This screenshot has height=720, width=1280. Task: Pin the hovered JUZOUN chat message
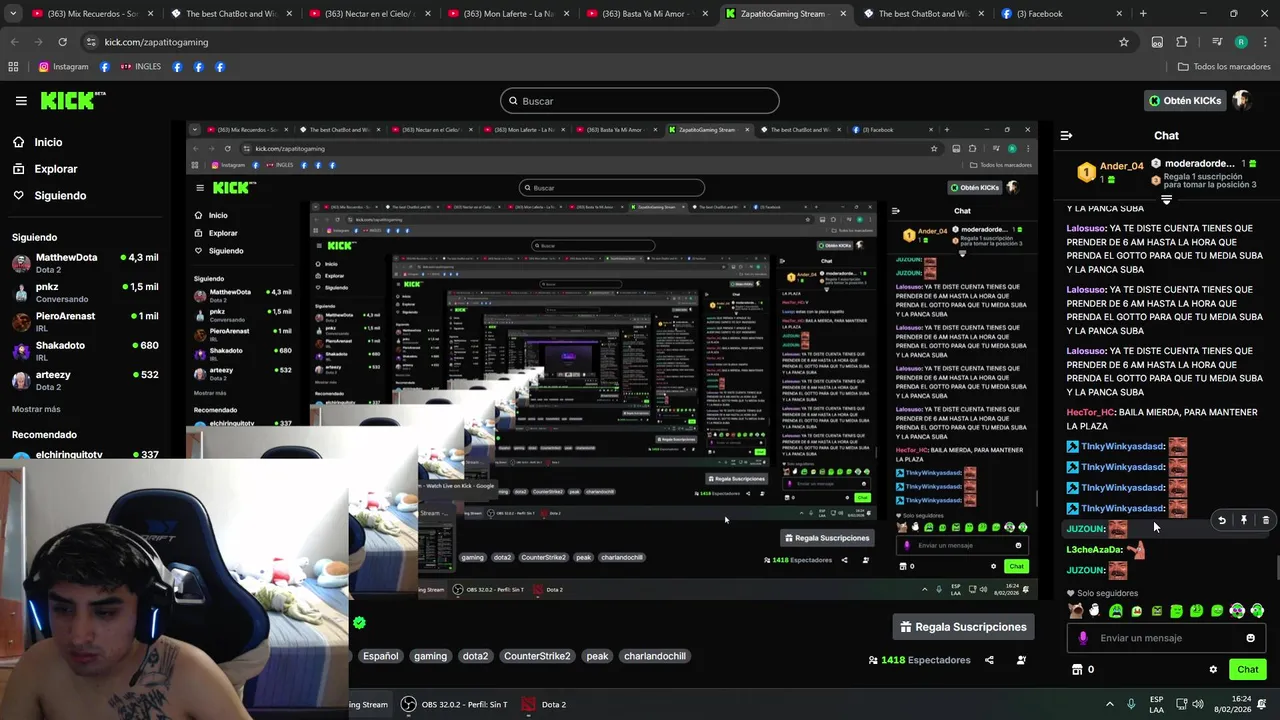point(1244,520)
